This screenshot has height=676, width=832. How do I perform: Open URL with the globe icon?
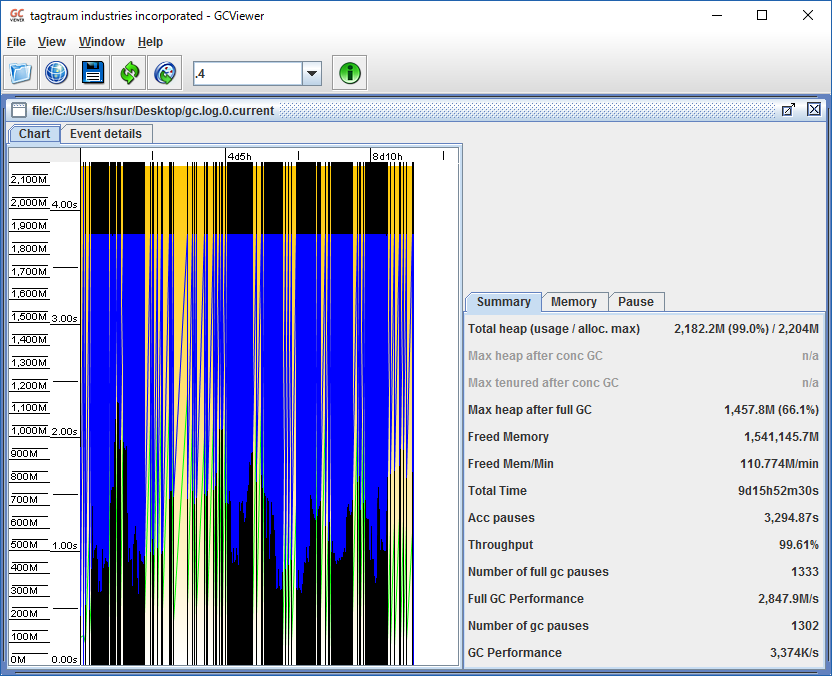[x=57, y=73]
